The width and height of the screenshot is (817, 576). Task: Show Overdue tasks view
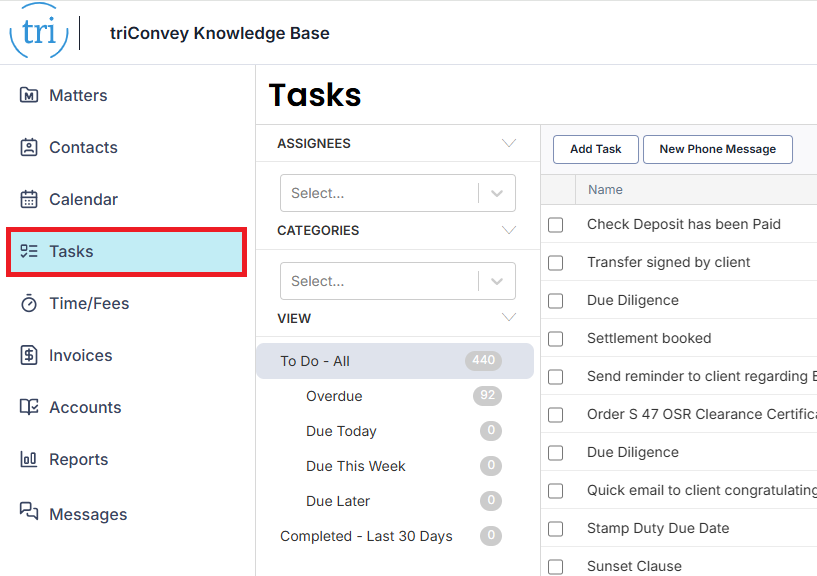(x=334, y=396)
